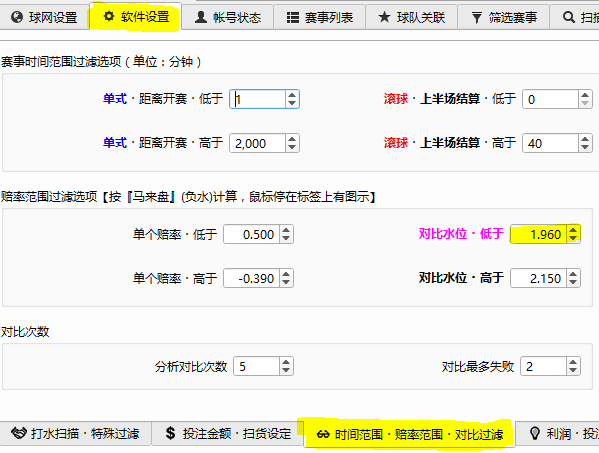
Task: Increase 对比最多失败 with up arrow
Action: pos(573,362)
